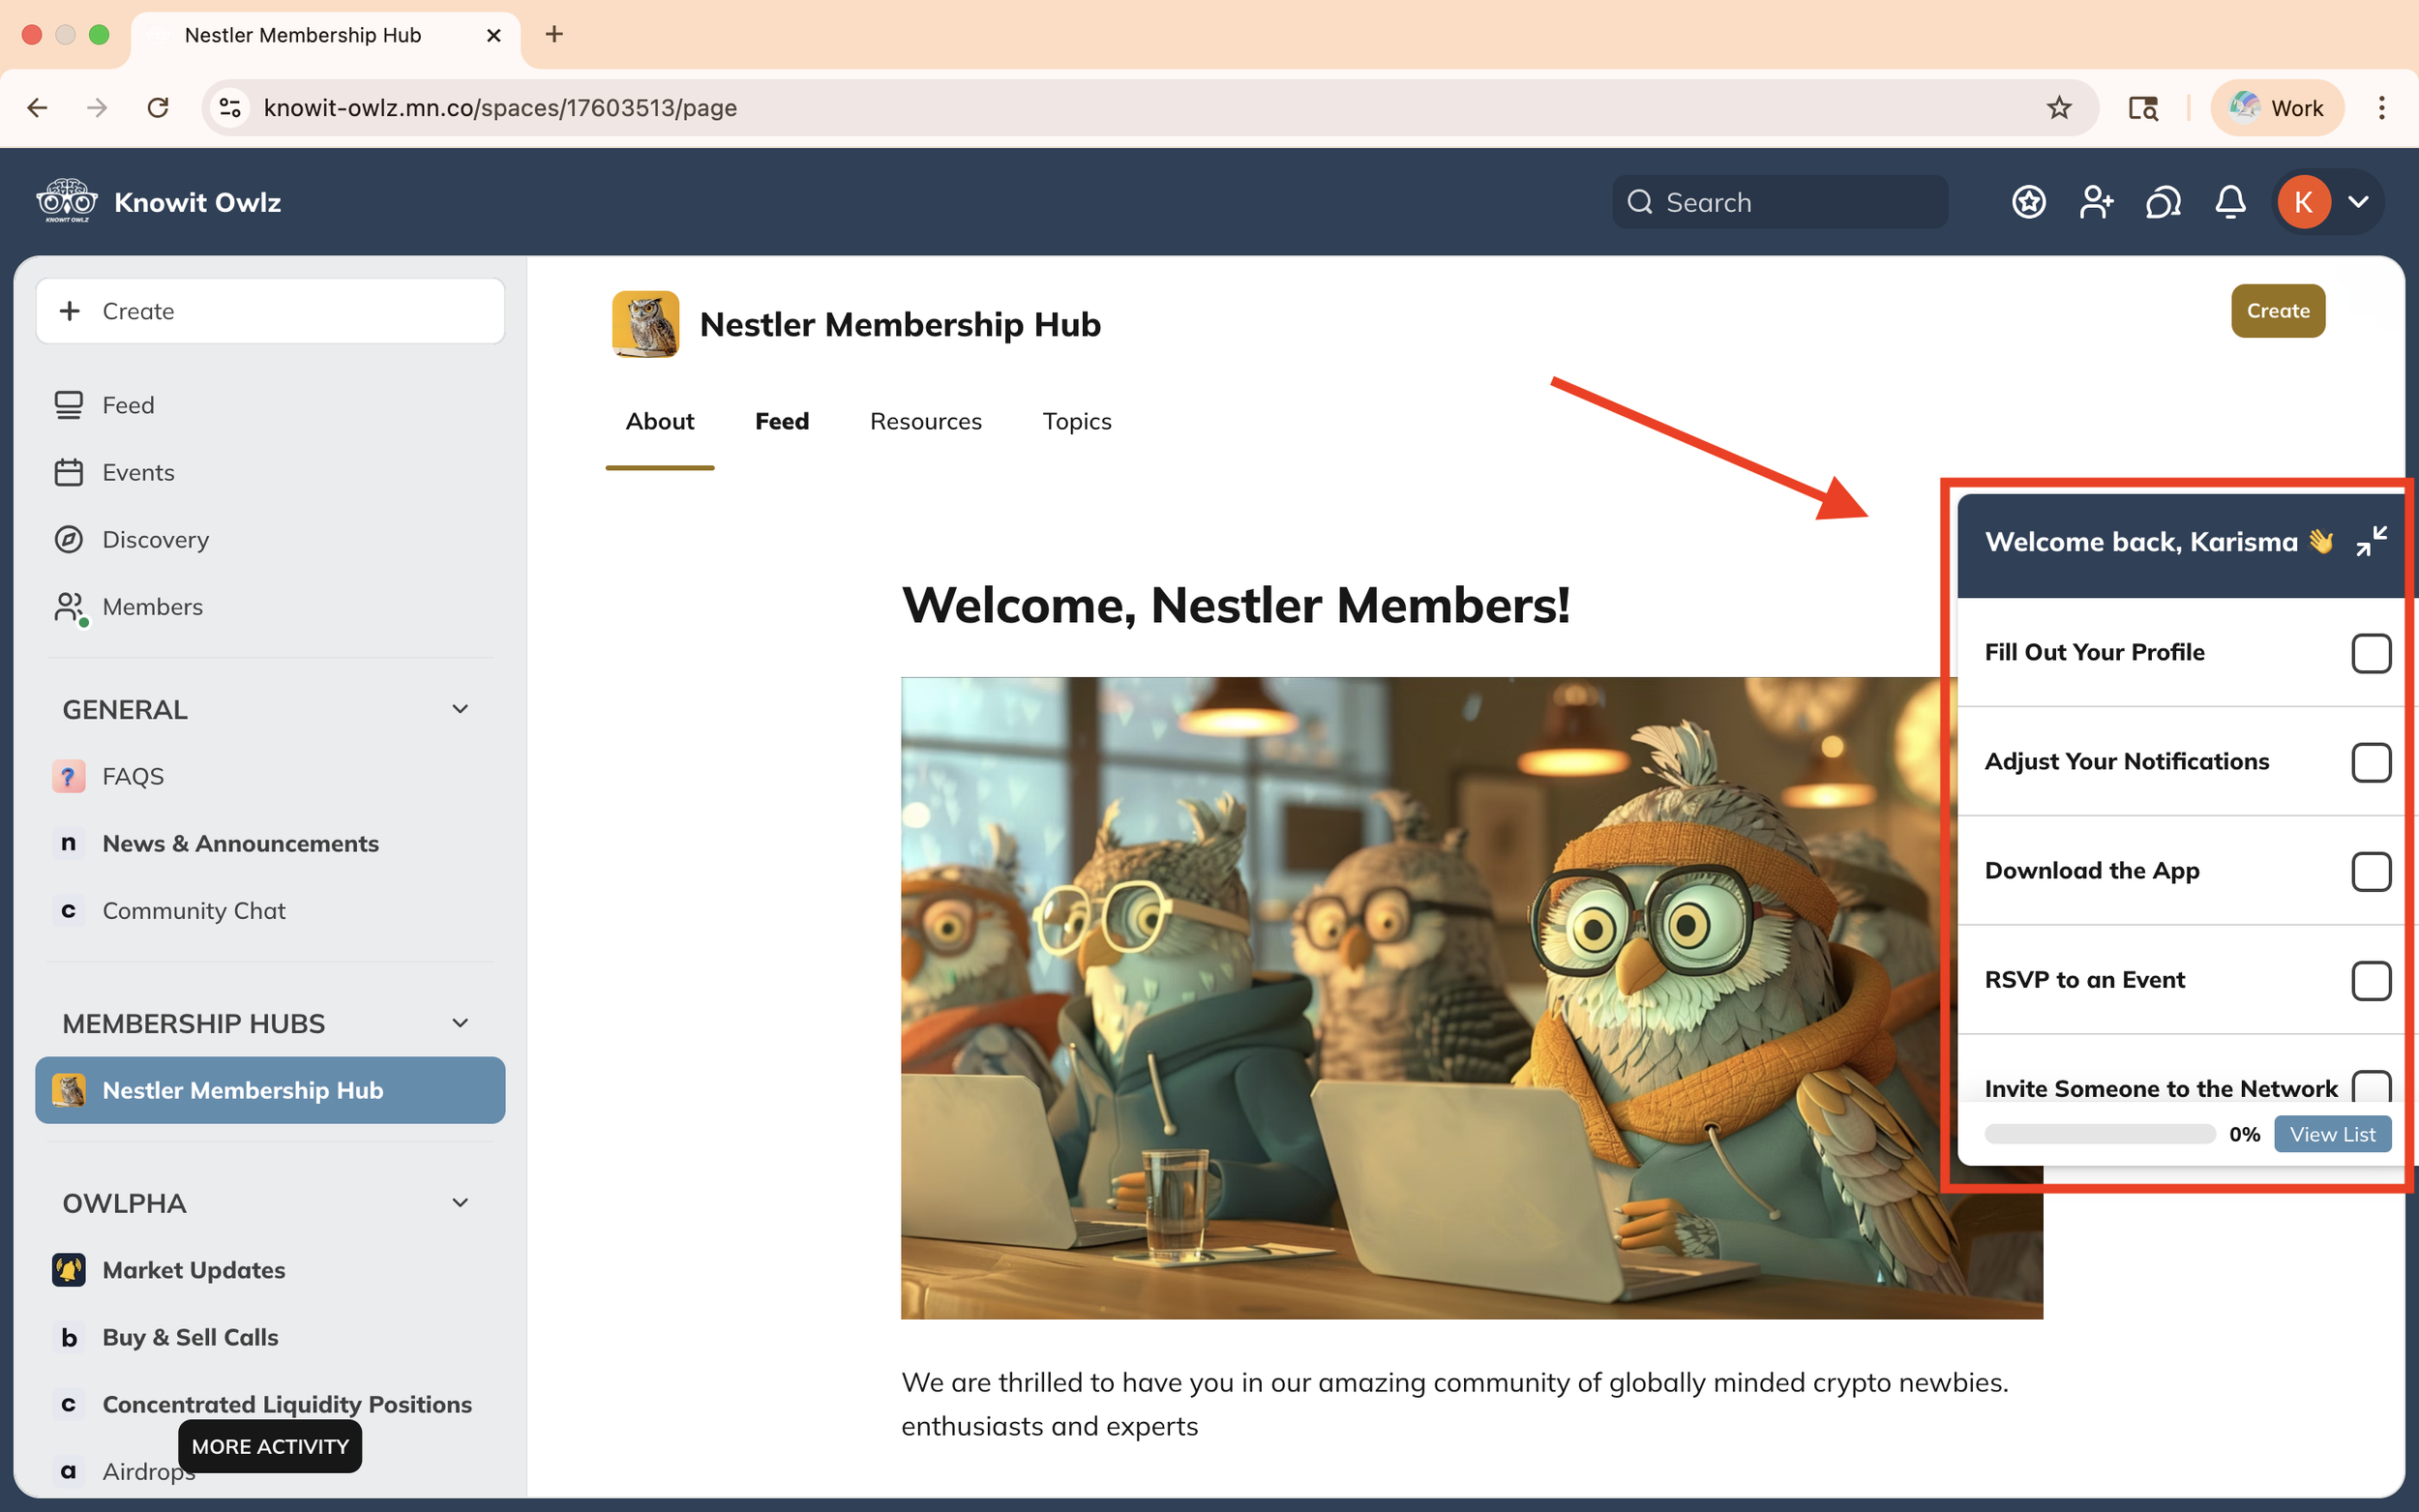Tick the Download the App checkbox

[x=2370, y=871]
